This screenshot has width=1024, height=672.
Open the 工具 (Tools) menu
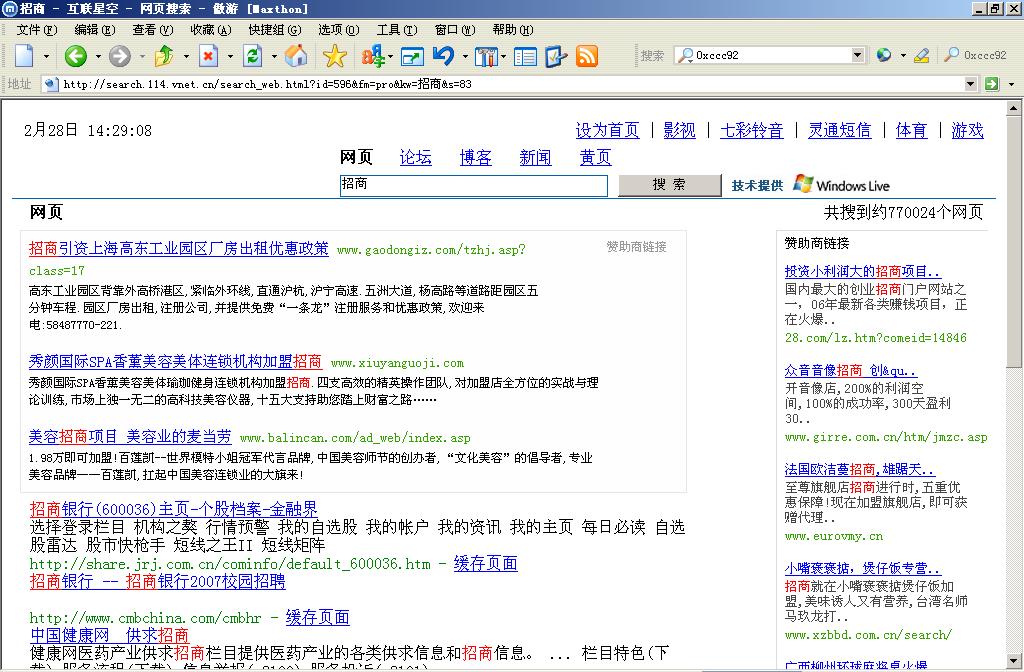click(396, 31)
